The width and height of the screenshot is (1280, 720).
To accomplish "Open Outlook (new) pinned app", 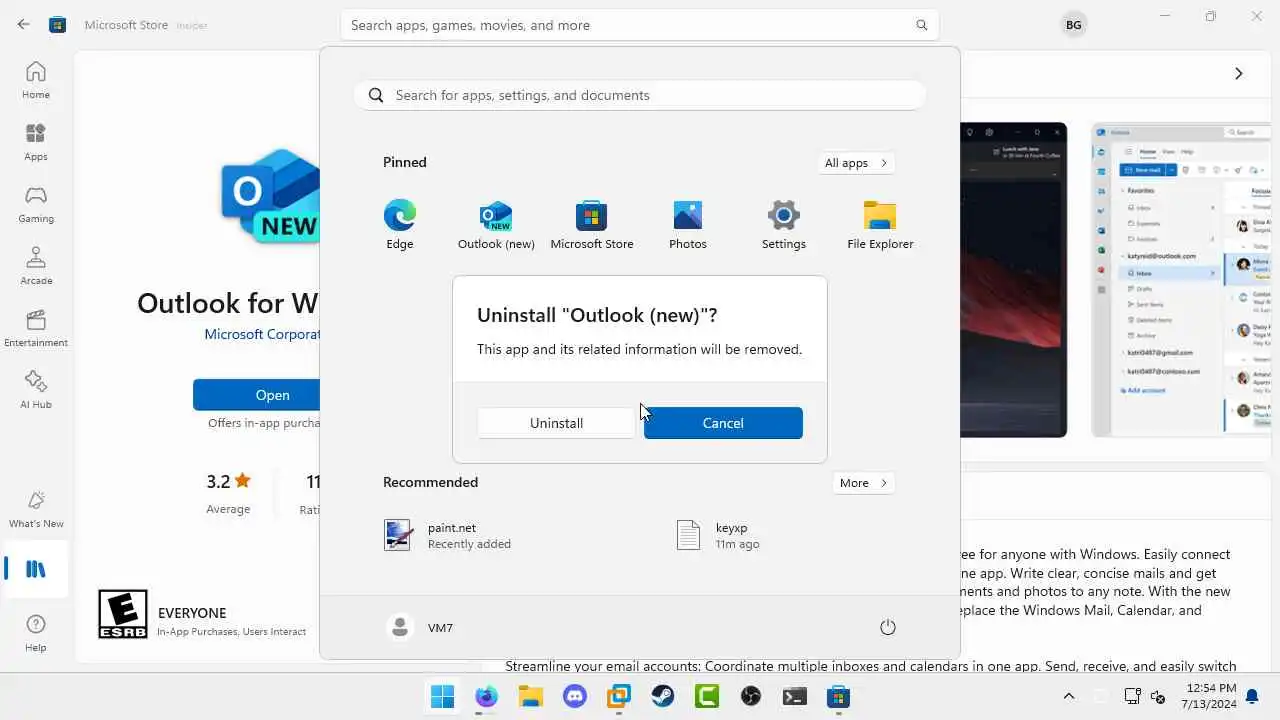I will click(496, 225).
